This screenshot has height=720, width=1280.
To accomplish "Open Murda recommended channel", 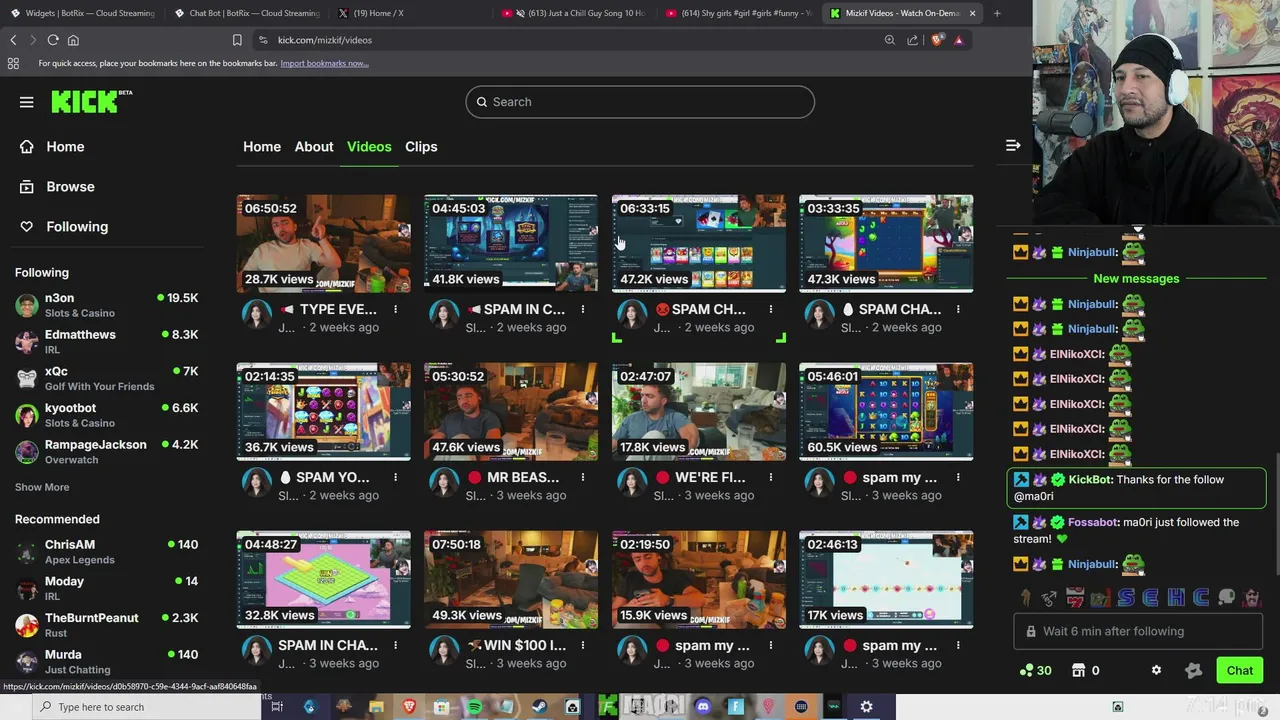I will click(x=107, y=661).
